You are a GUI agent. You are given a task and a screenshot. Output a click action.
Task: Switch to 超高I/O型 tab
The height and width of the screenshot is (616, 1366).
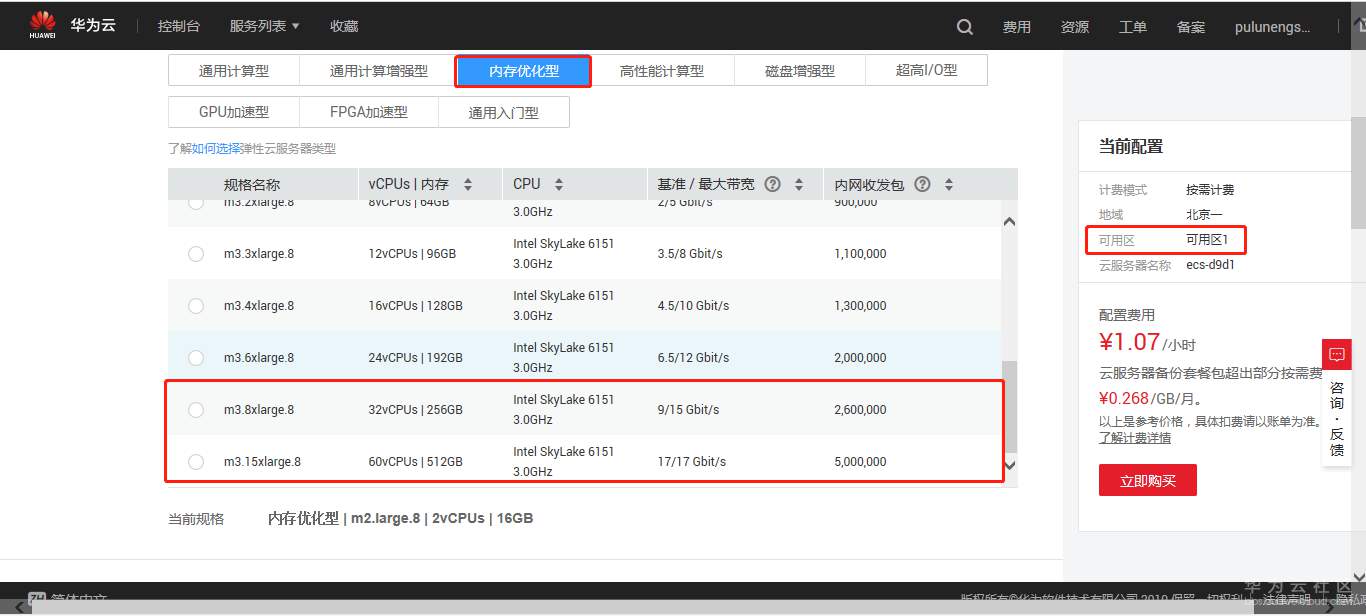pyautogui.click(x=926, y=70)
